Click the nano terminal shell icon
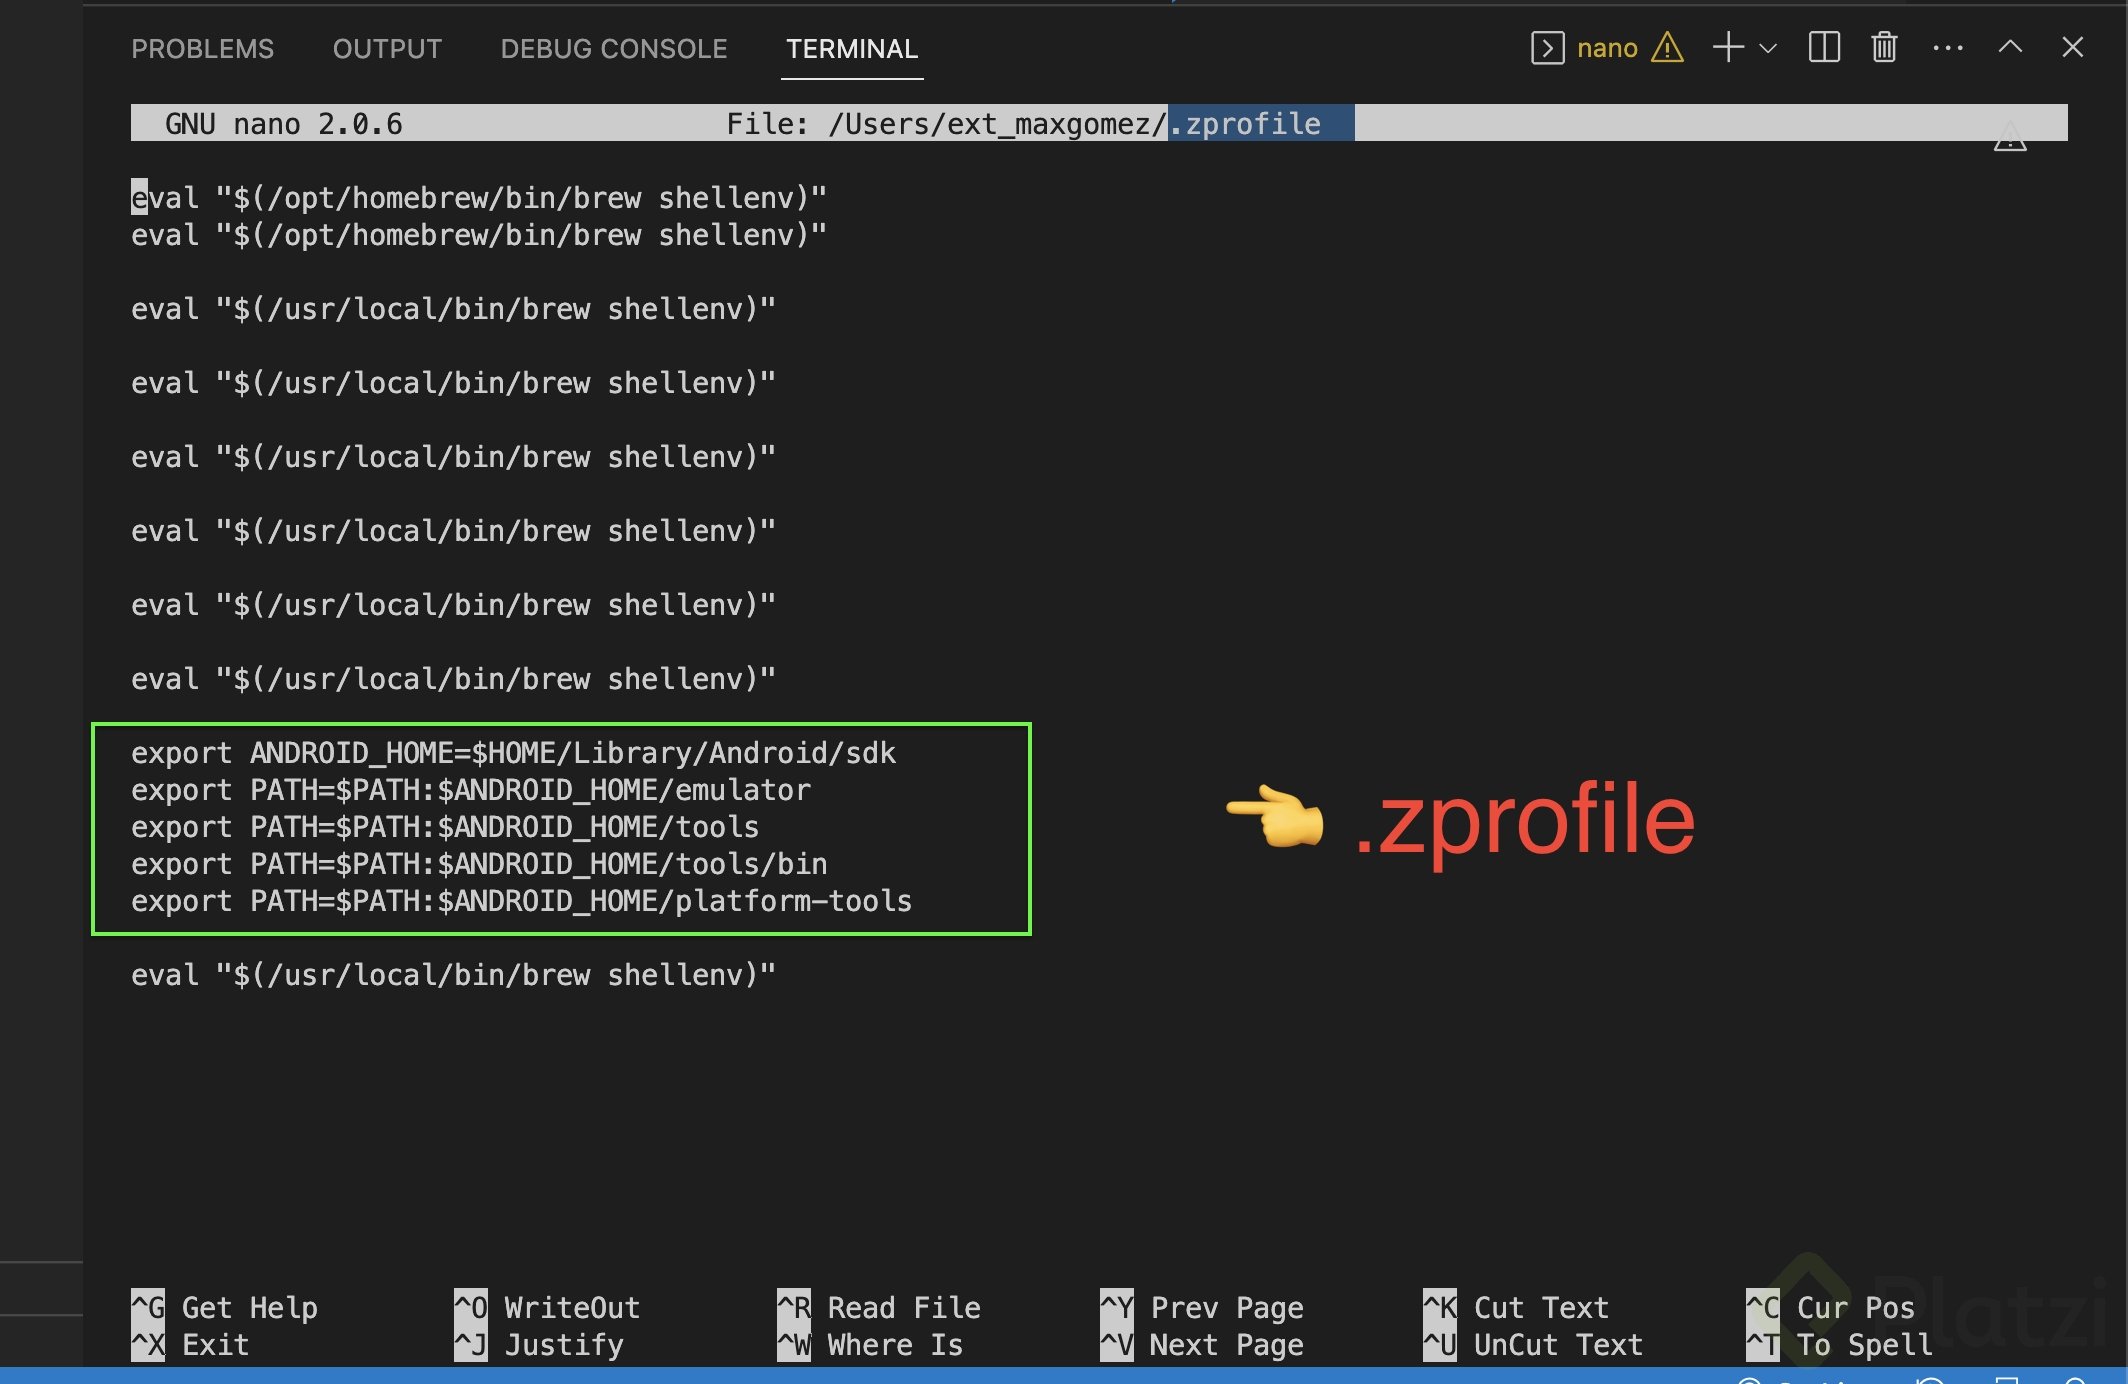Image resolution: width=2128 pixels, height=1384 pixels. 1547,48
